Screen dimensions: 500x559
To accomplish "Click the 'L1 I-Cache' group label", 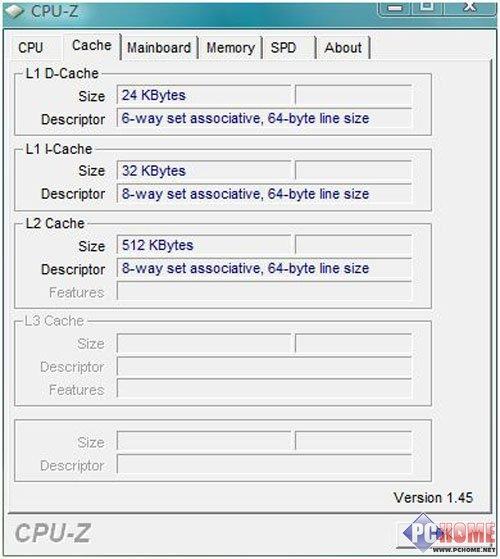I will point(59,149).
